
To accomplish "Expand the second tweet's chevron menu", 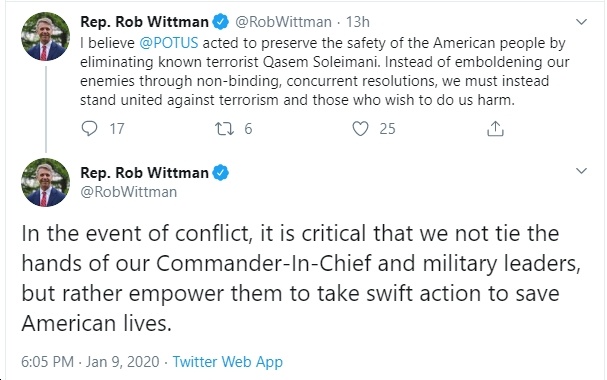I will 581,171.
